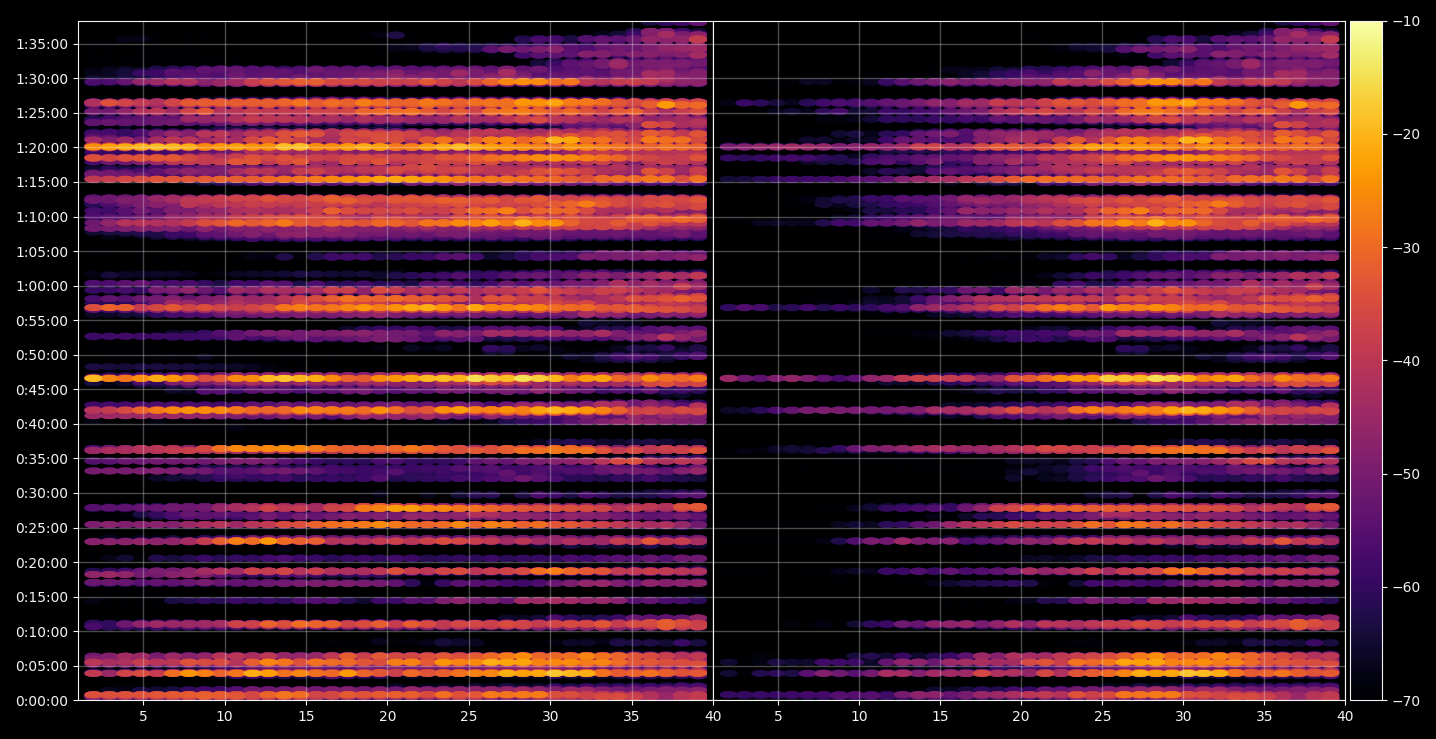This screenshot has width=1436, height=739.
Task: Pick the 0:50:00 y-axis tick label
Action: click(42, 355)
